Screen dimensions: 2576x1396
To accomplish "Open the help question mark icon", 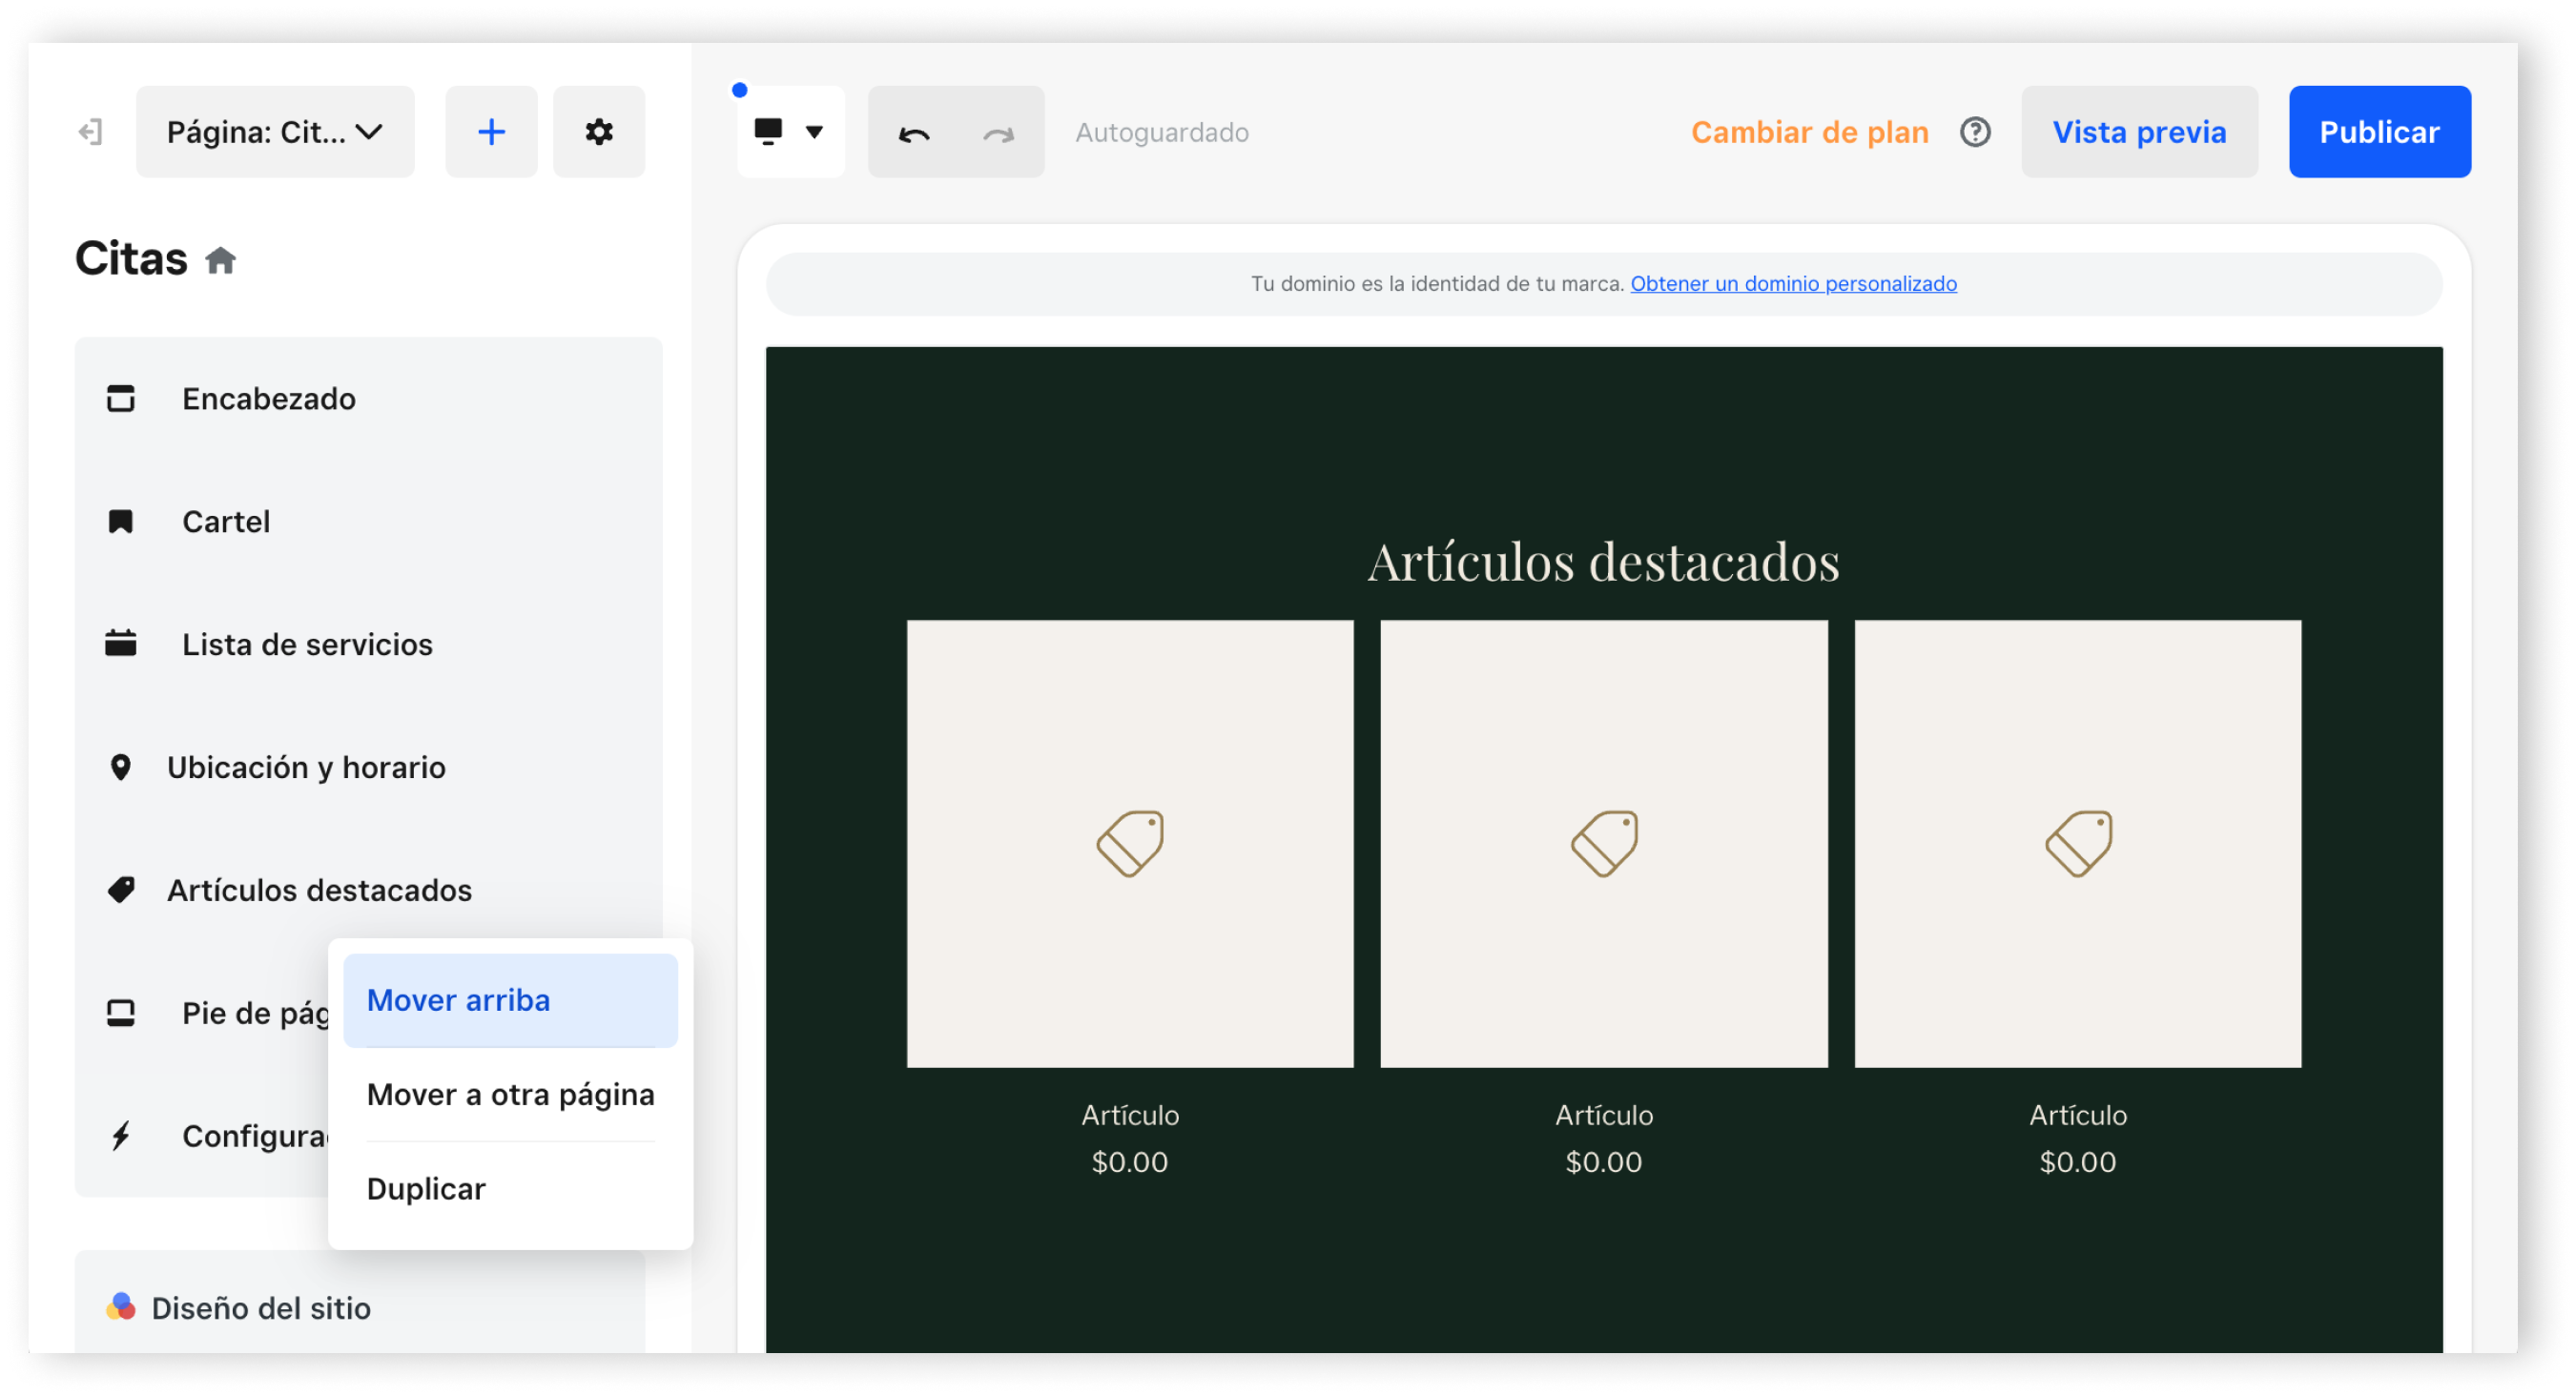I will click(x=1975, y=132).
